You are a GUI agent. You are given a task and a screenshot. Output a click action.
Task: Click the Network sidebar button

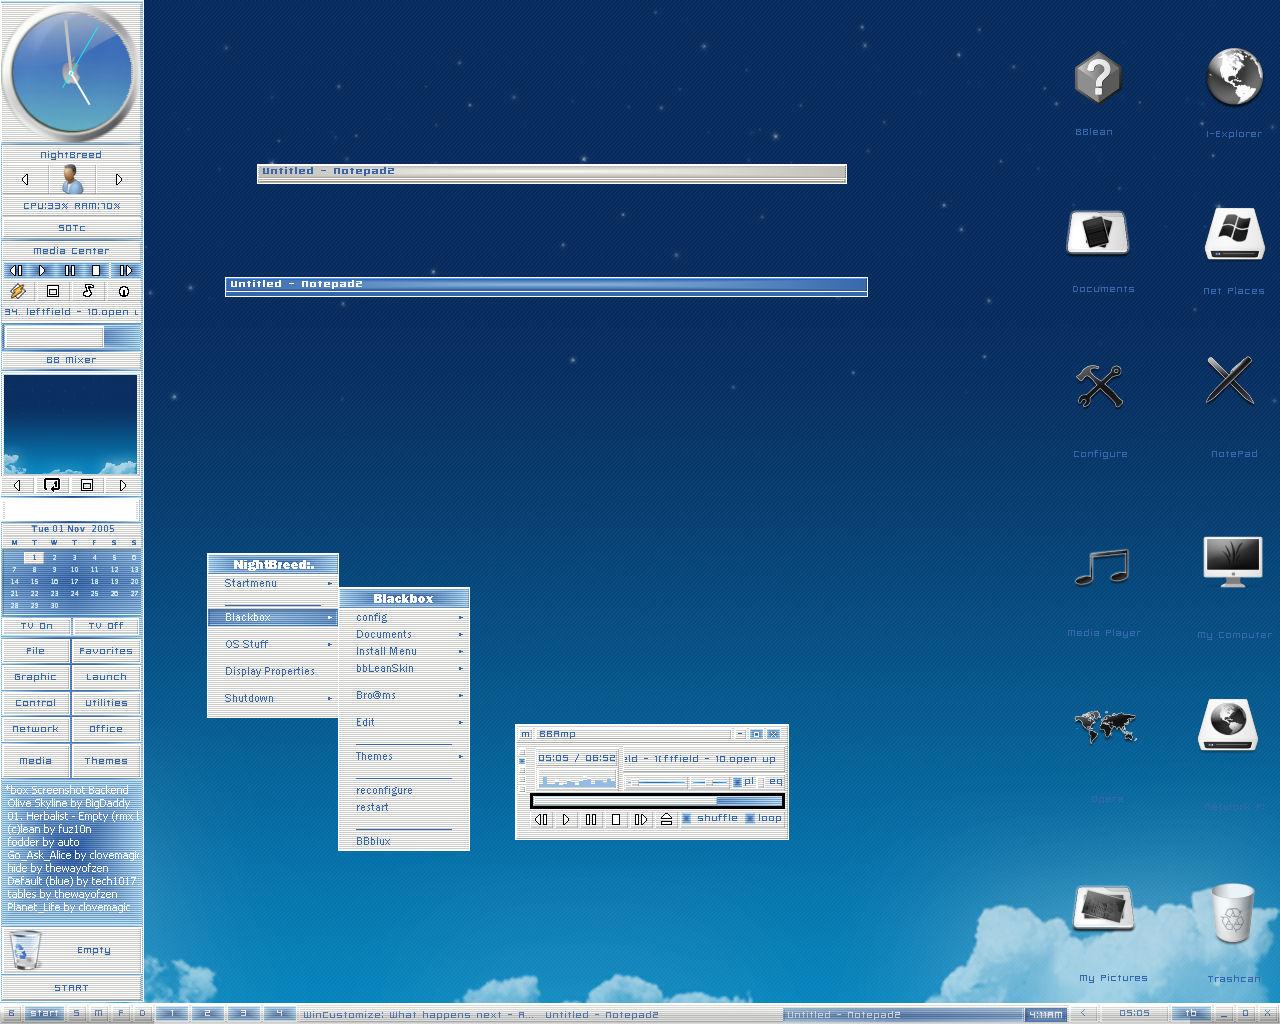tap(36, 729)
